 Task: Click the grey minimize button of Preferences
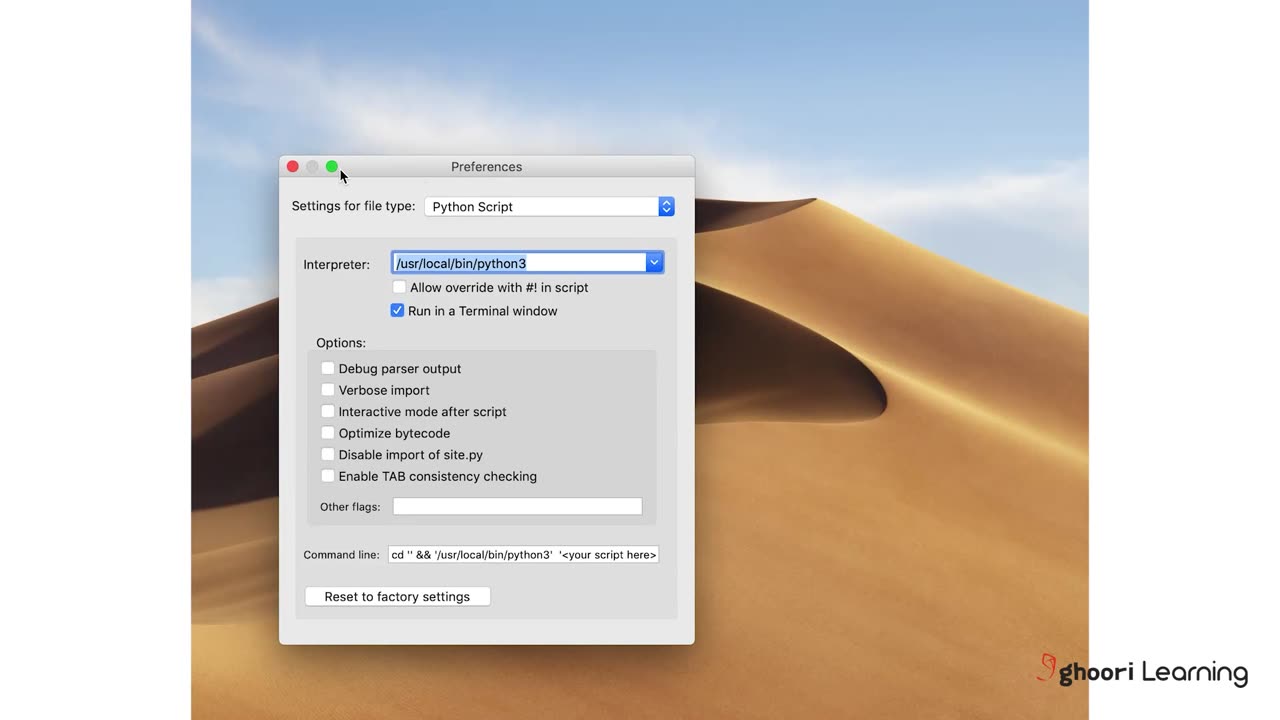[x=312, y=167]
